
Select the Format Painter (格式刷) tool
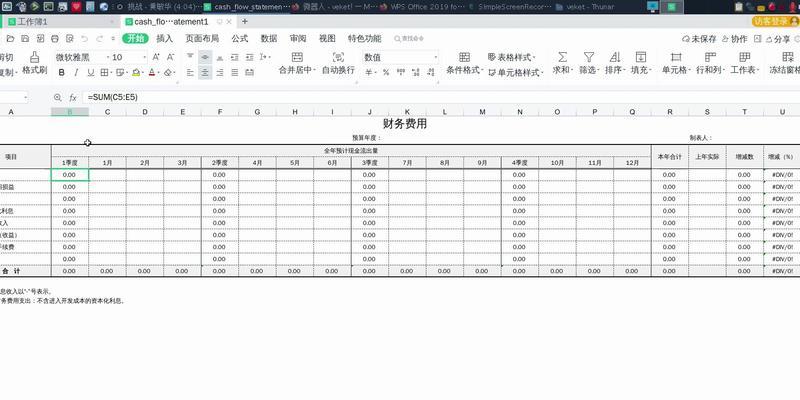35,63
